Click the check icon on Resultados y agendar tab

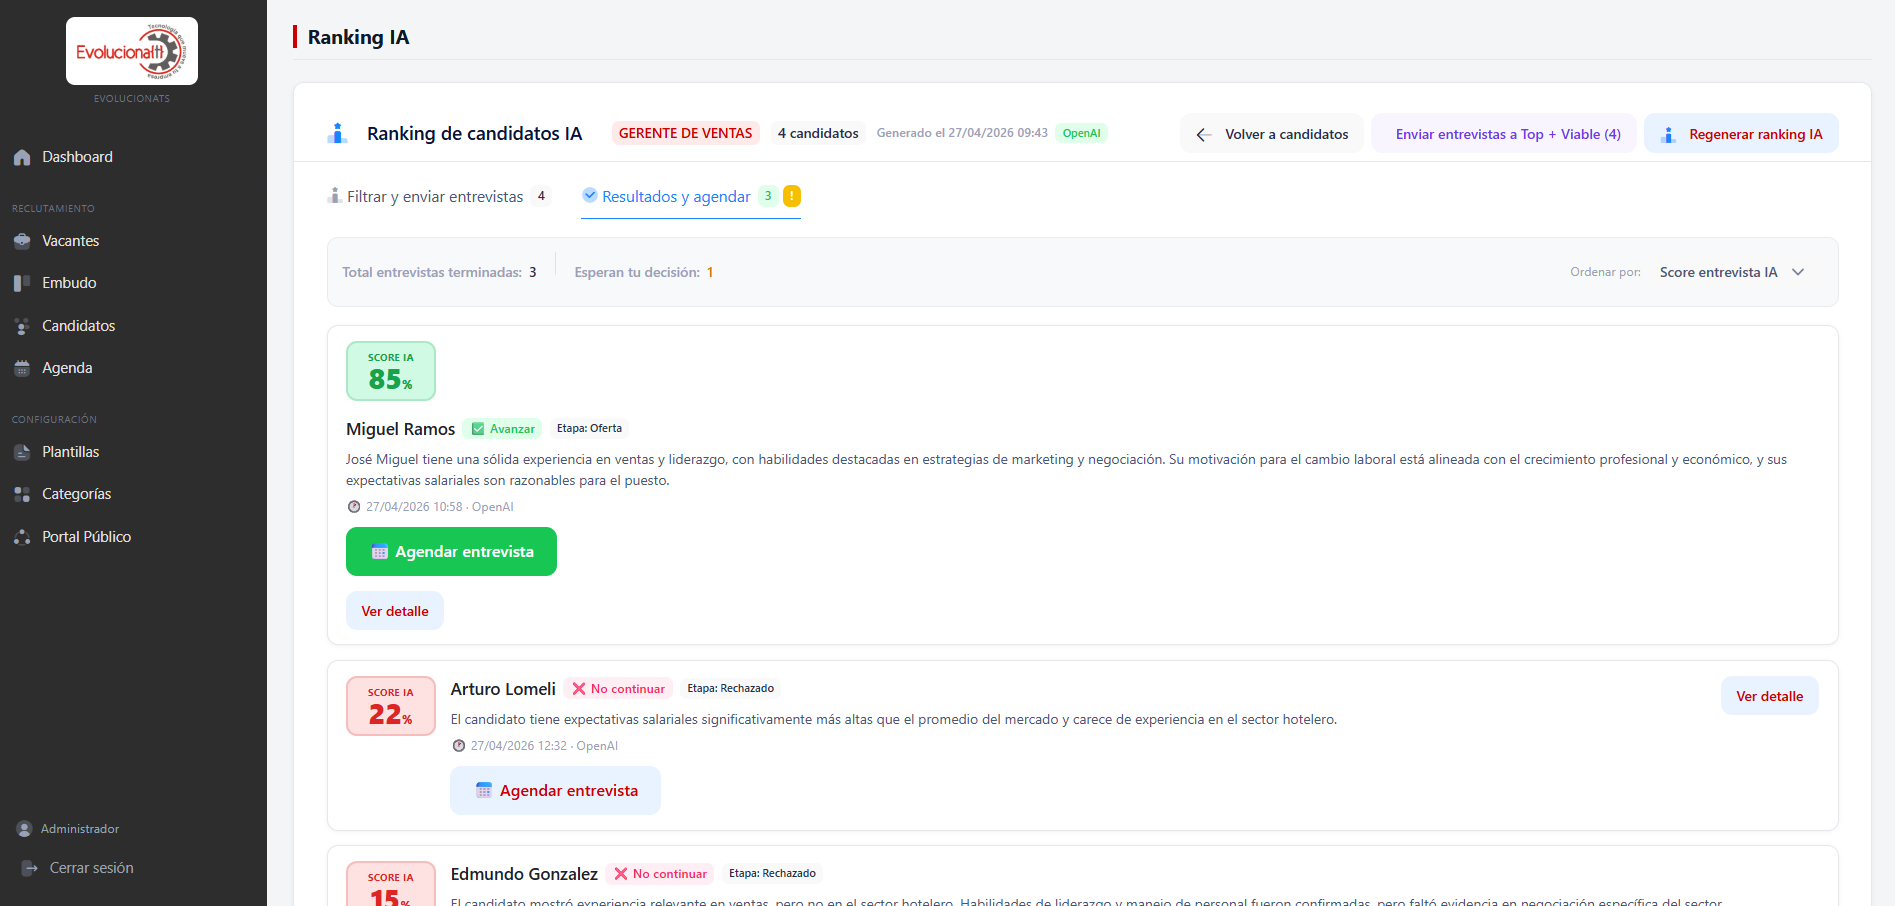[590, 195]
